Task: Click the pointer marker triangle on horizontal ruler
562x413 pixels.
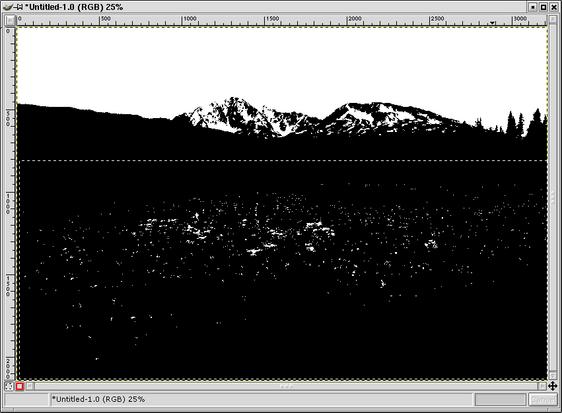Action: click(x=492, y=23)
